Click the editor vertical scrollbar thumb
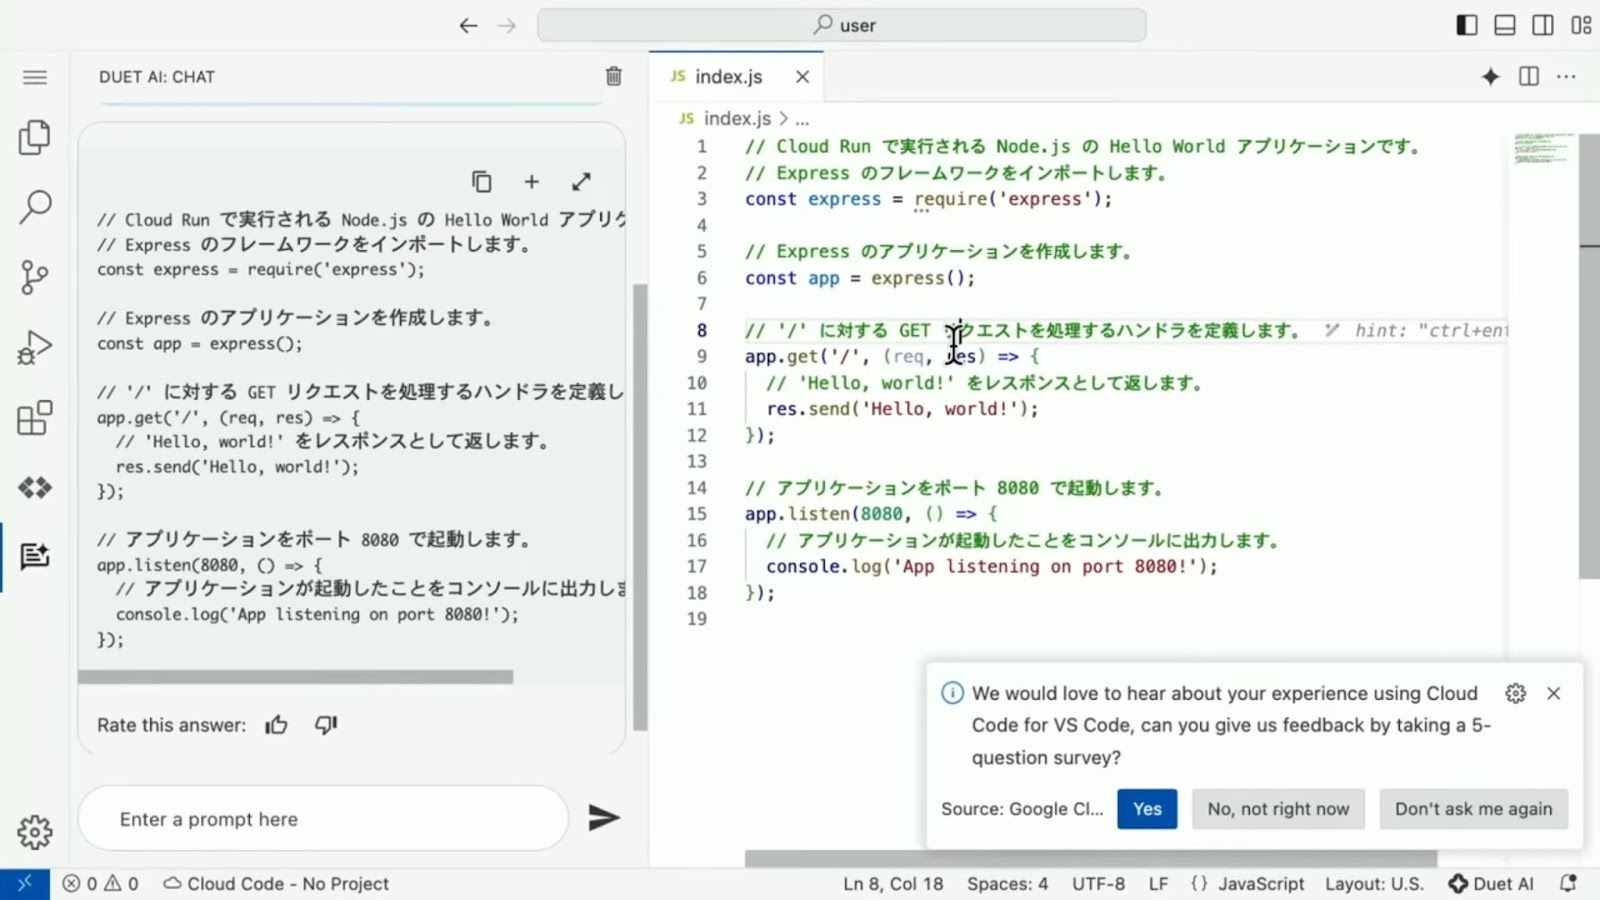Screen dimensions: 1600x900 1589,355
